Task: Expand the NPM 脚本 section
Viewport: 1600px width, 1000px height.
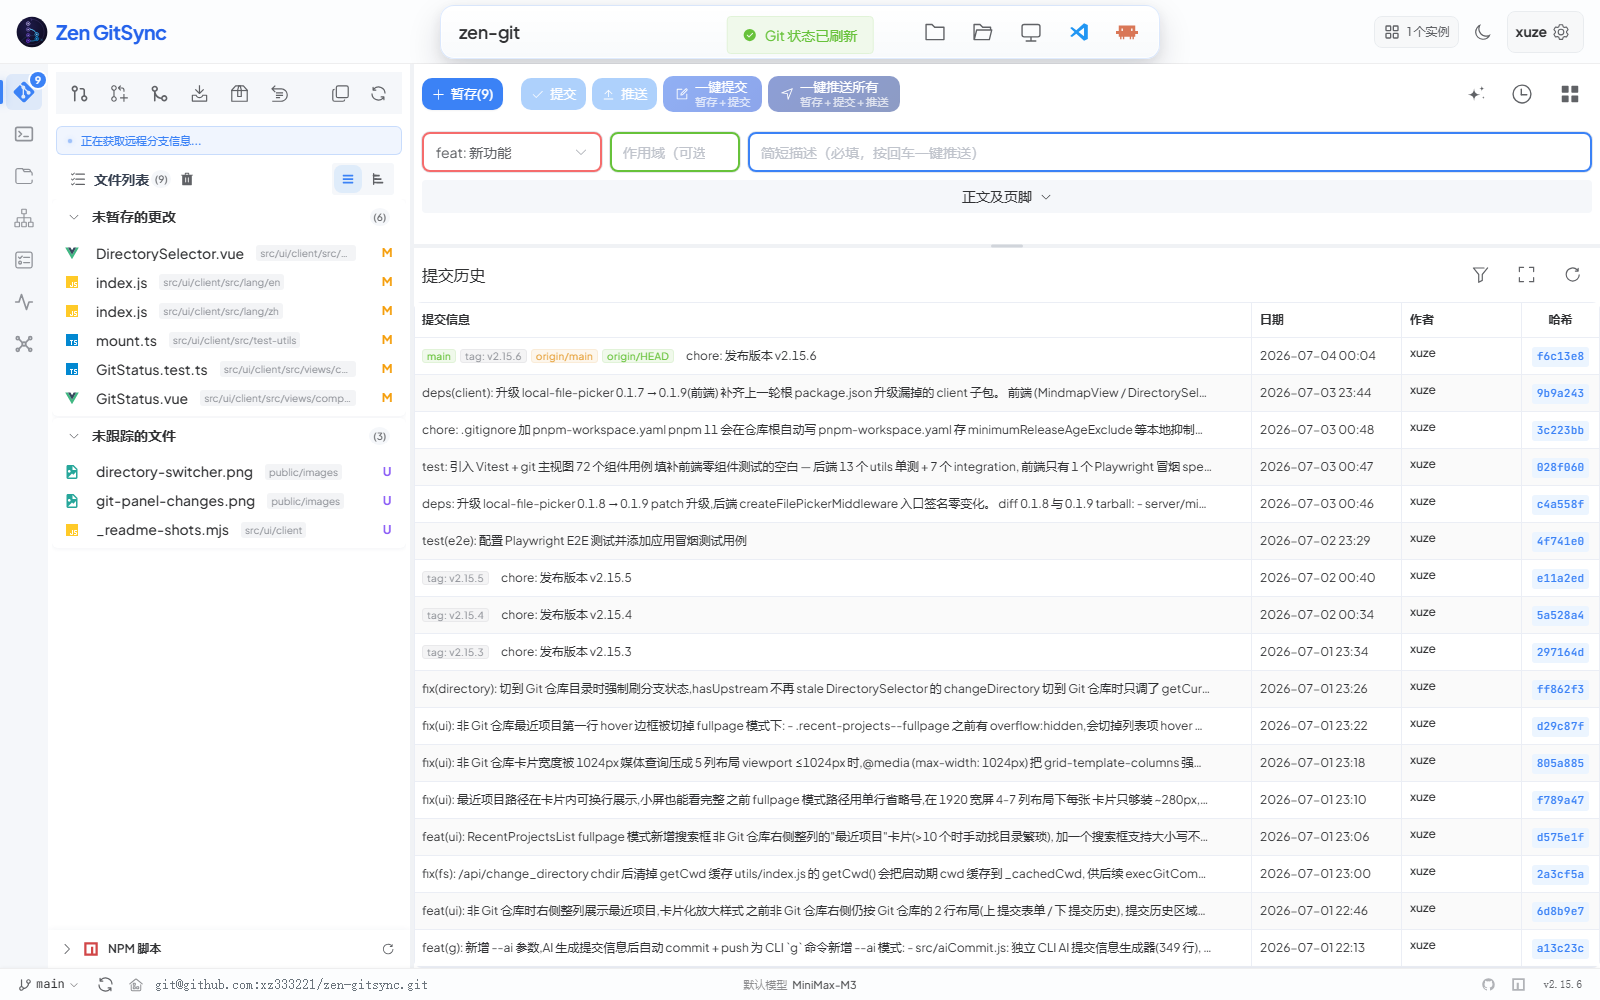Action: click(67, 949)
